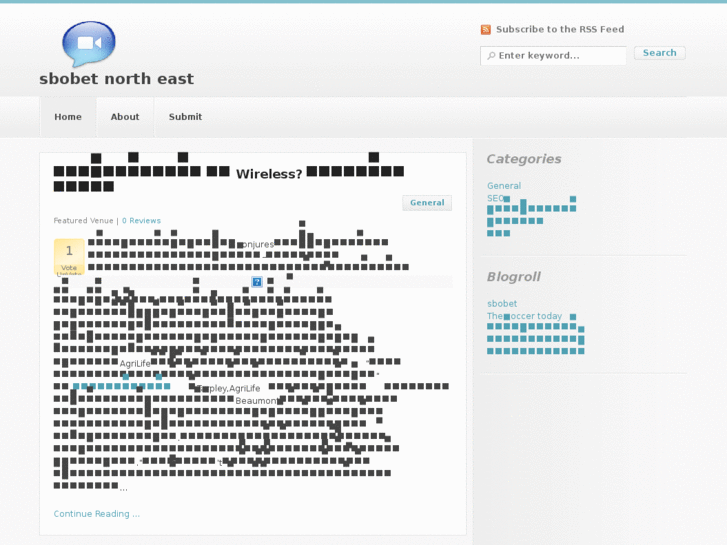Open the About page
This screenshot has height=545, width=727.
click(x=125, y=117)
